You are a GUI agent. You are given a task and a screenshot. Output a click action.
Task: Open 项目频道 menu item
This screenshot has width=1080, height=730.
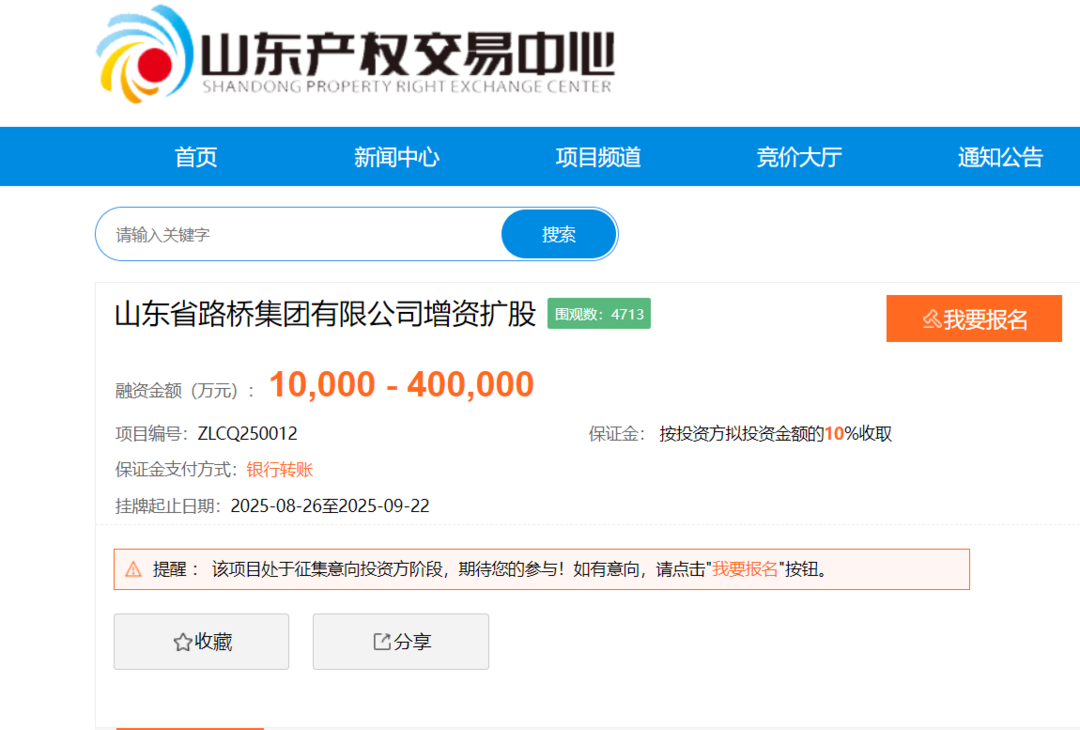point(598,157)
